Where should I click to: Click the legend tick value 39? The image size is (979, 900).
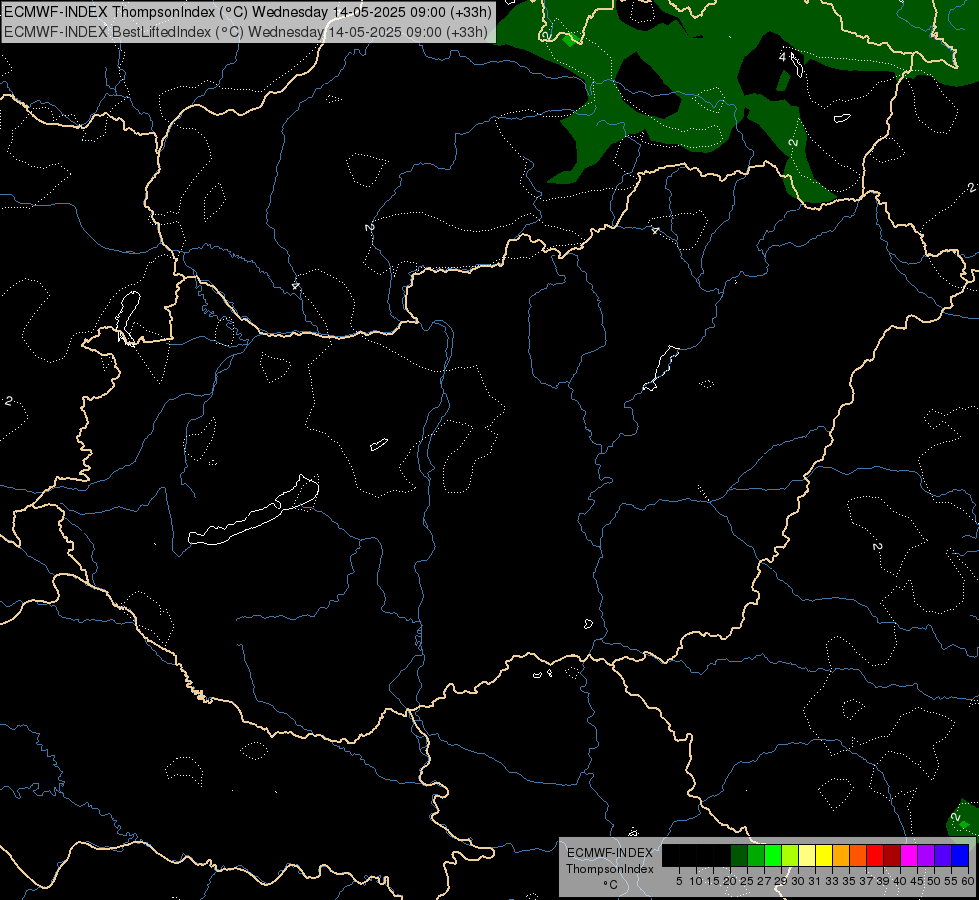883,881
